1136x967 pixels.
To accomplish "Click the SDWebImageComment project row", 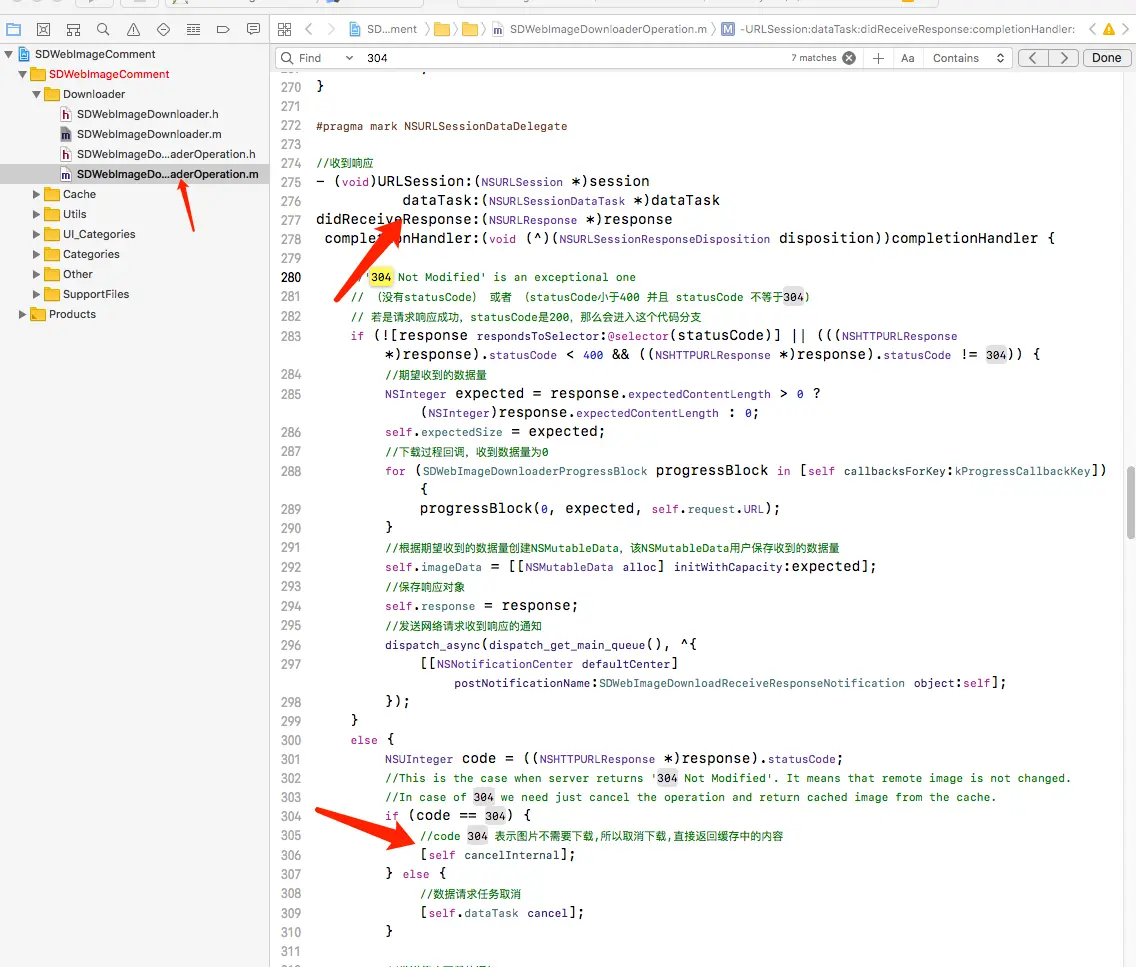I will tap(134, 54).
